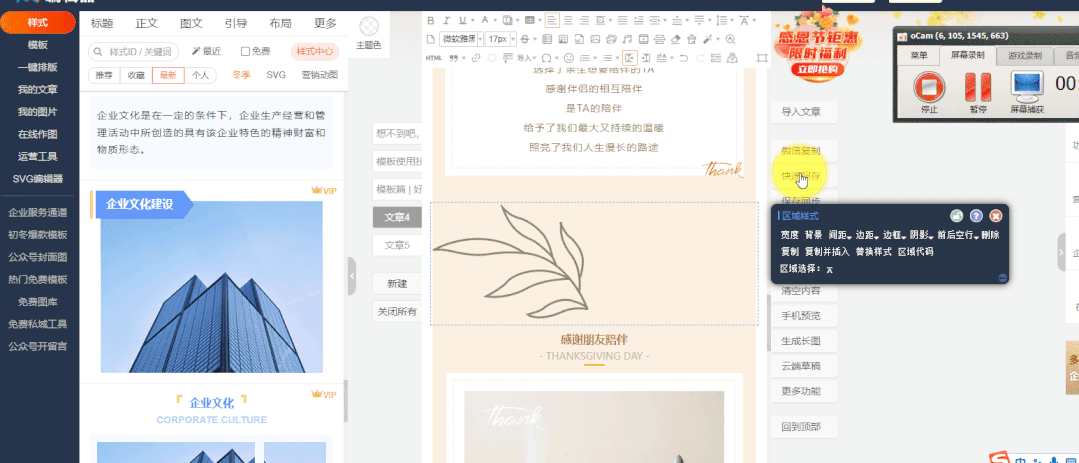Pick the 主题色 theme color swatch

point(370,28)
